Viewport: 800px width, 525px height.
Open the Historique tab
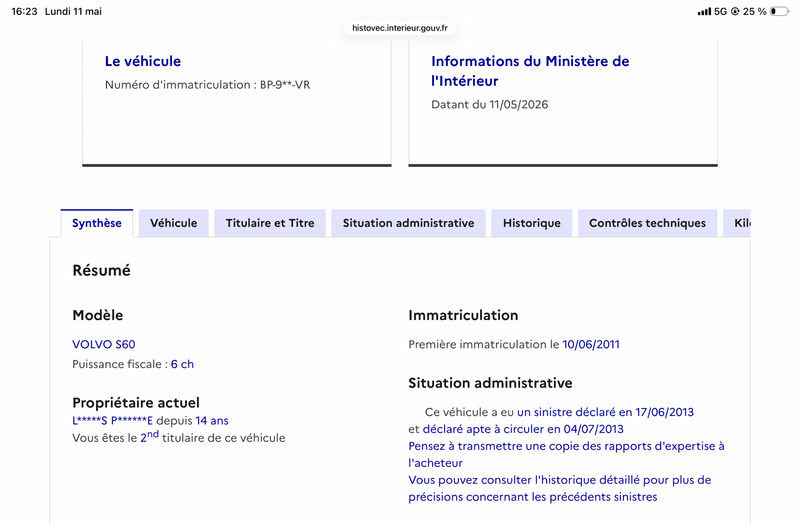point(532,223)
